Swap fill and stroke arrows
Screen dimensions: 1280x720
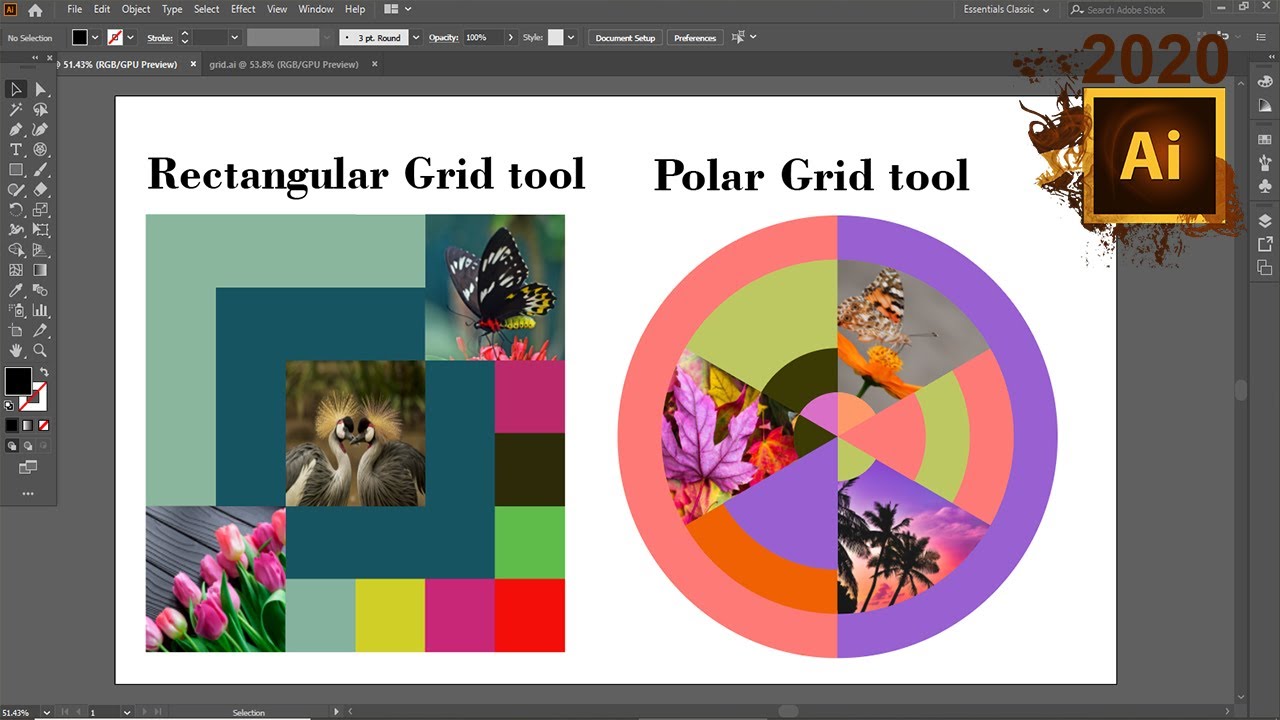[44, 372]
